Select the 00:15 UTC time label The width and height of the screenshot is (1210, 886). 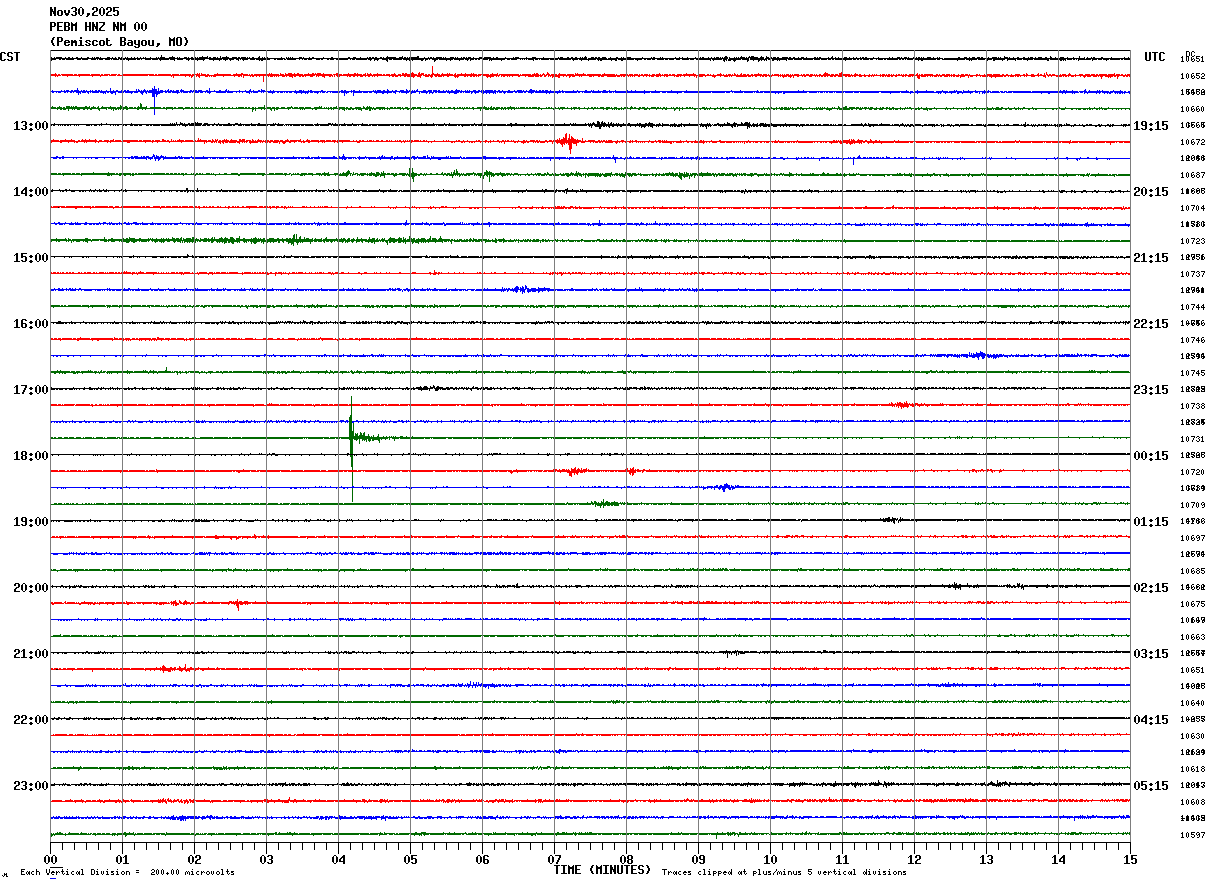pyautogui.click(x=1150, y=456)
